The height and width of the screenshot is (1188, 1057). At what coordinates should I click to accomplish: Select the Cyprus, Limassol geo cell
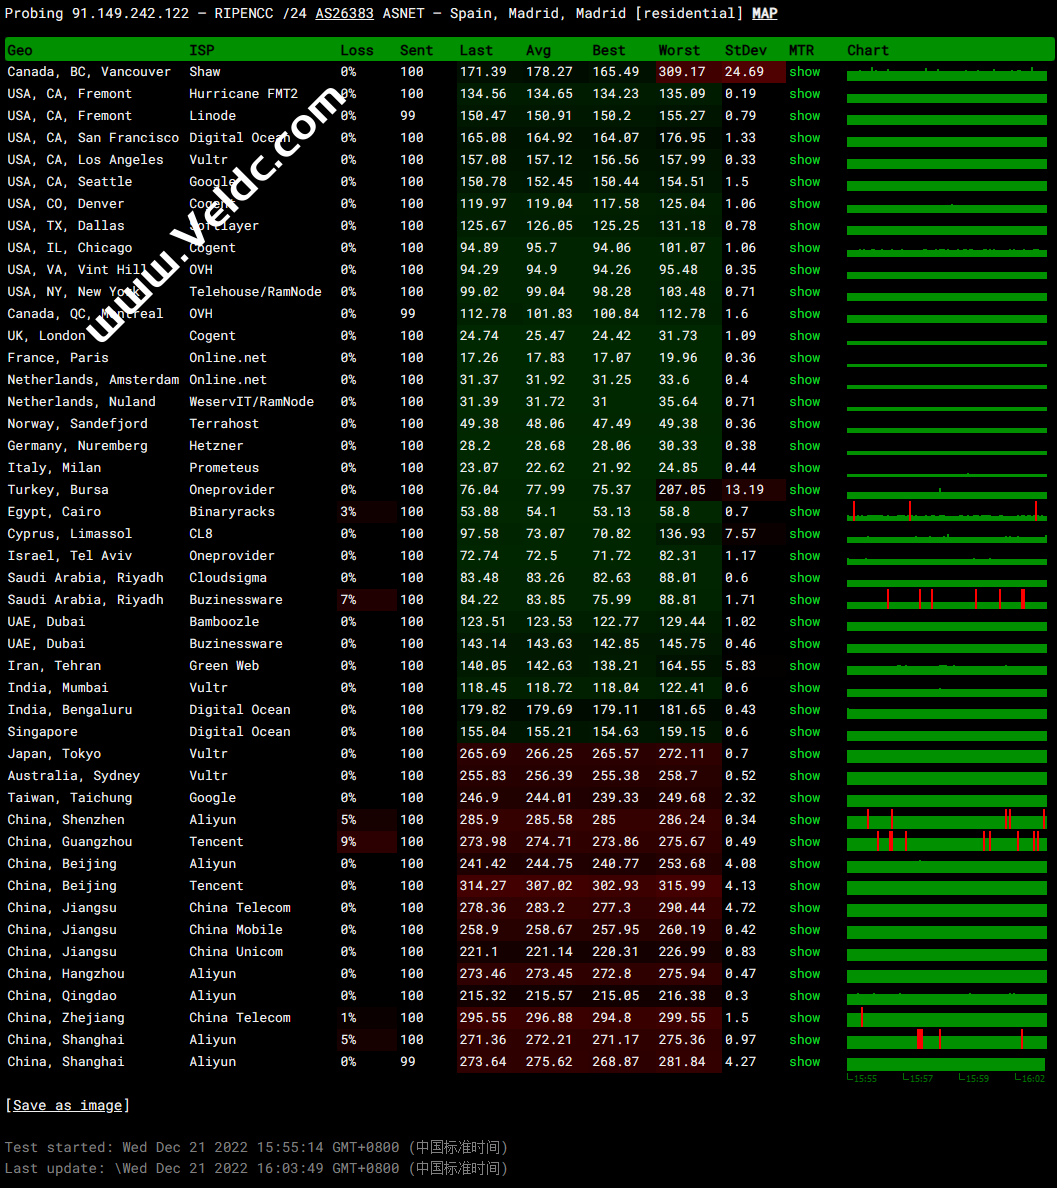[x=70, y=533]
